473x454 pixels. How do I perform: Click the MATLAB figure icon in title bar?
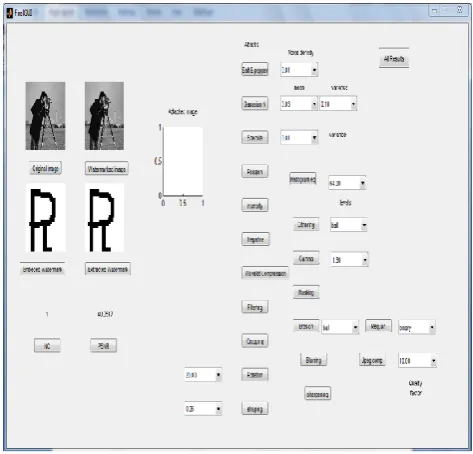pyautogui.click(x=9, y=13)
